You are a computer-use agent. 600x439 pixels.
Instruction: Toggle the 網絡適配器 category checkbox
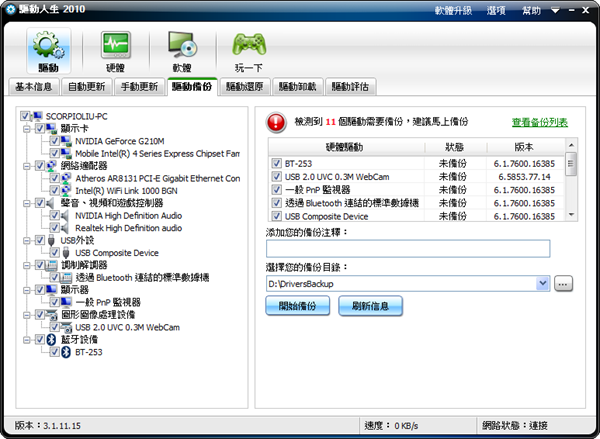point(40,166)
